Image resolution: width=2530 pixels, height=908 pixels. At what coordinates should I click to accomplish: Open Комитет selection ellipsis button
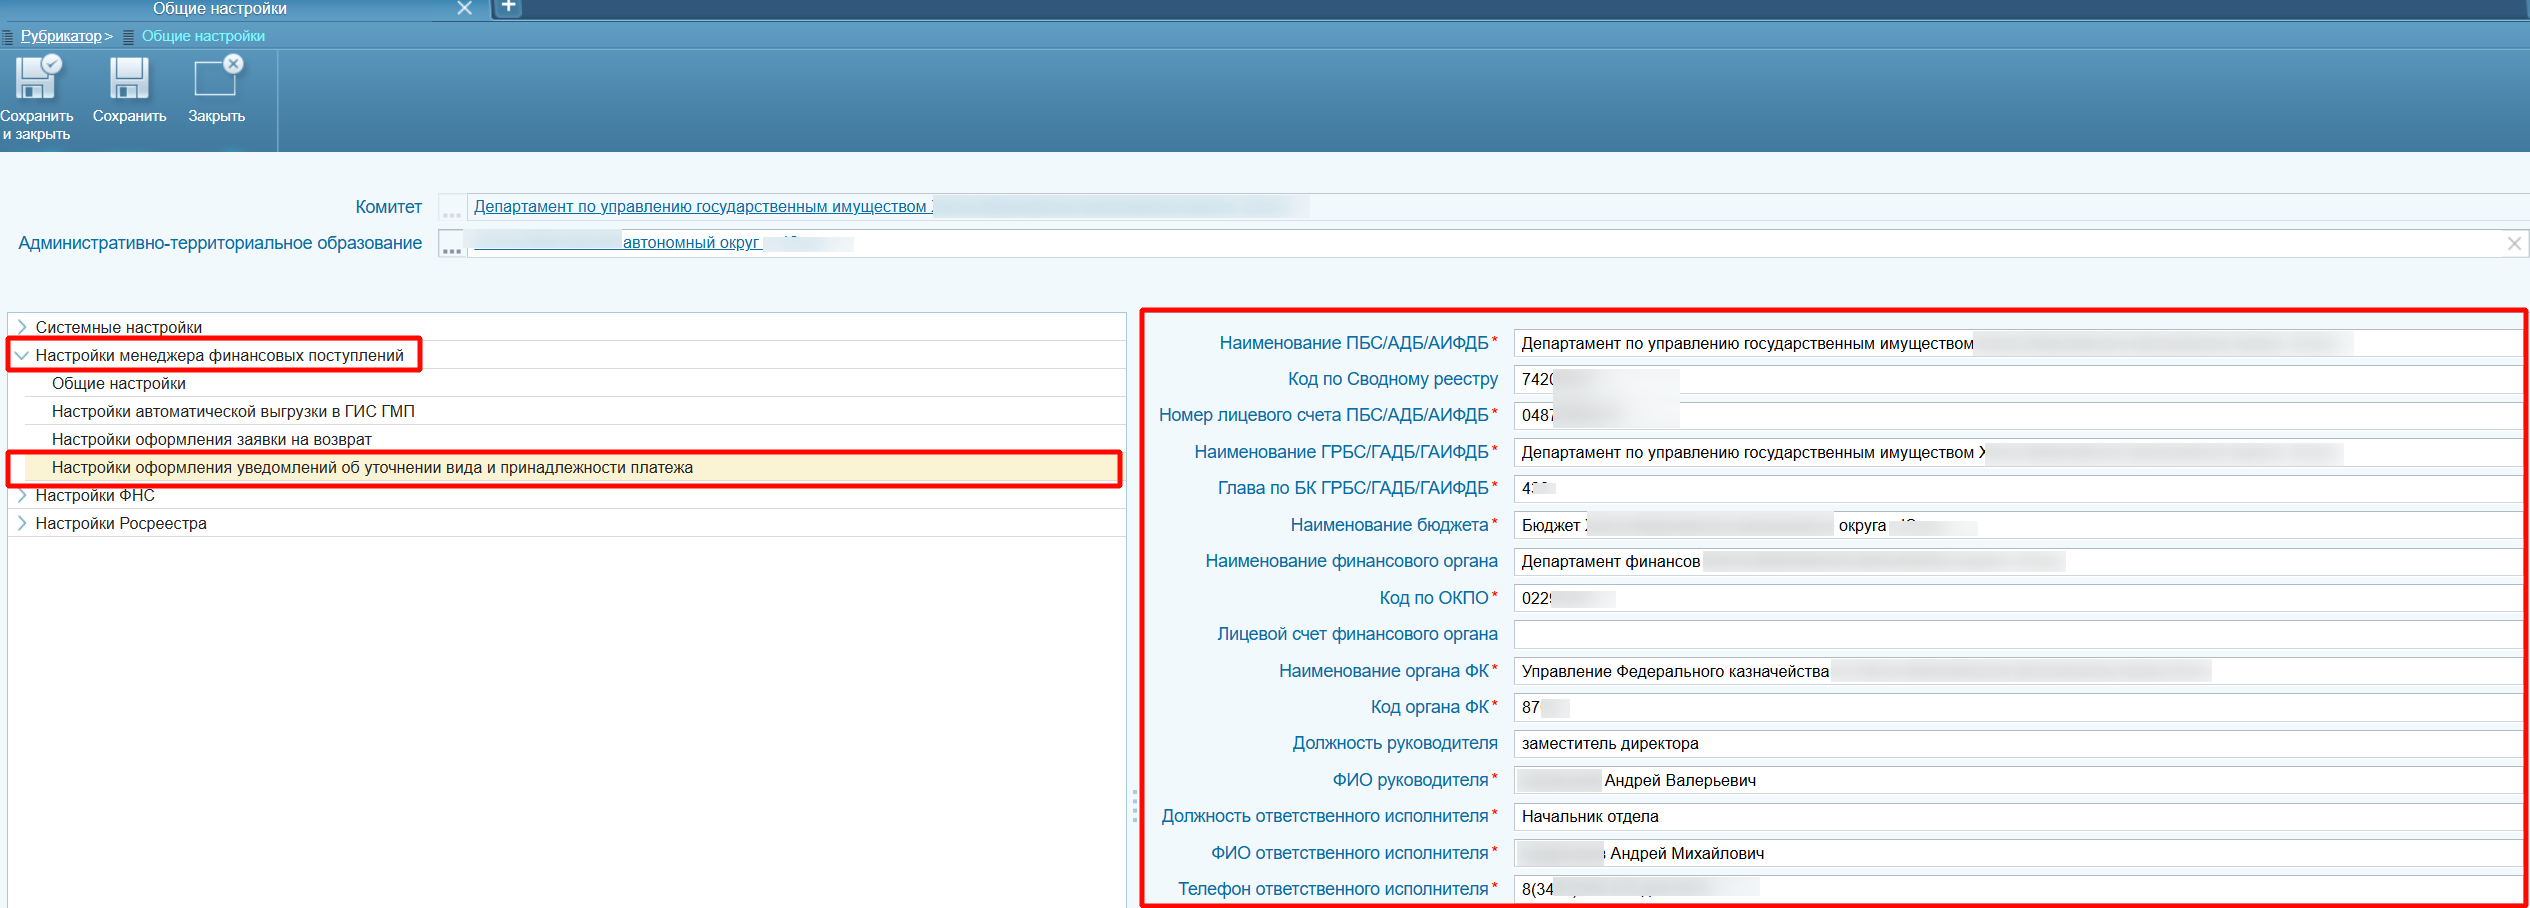click(451, 208)
